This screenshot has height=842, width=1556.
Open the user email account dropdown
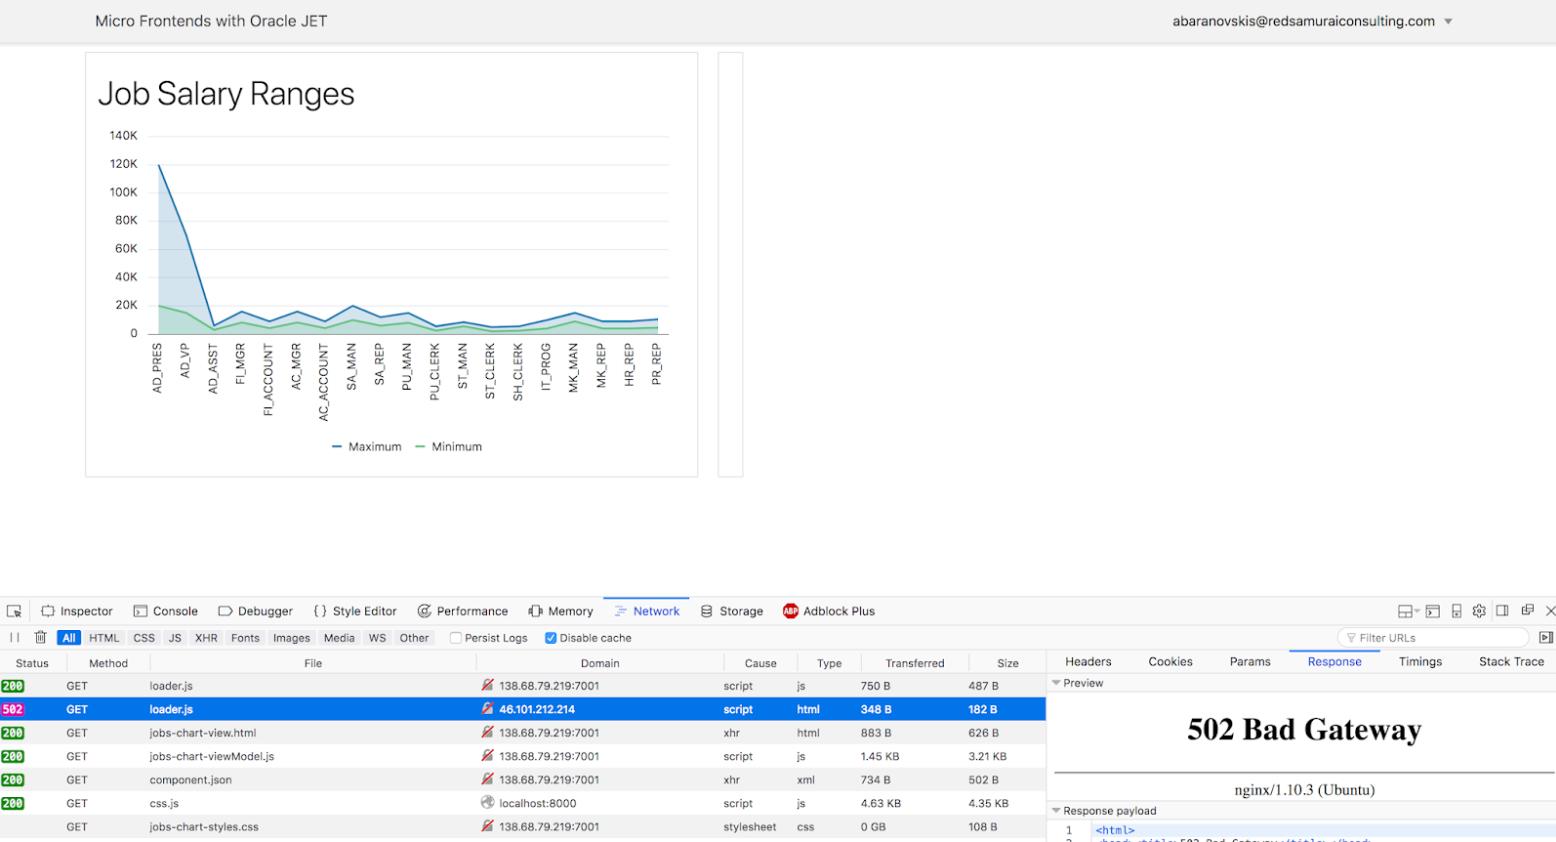[x=1447, y=21]
